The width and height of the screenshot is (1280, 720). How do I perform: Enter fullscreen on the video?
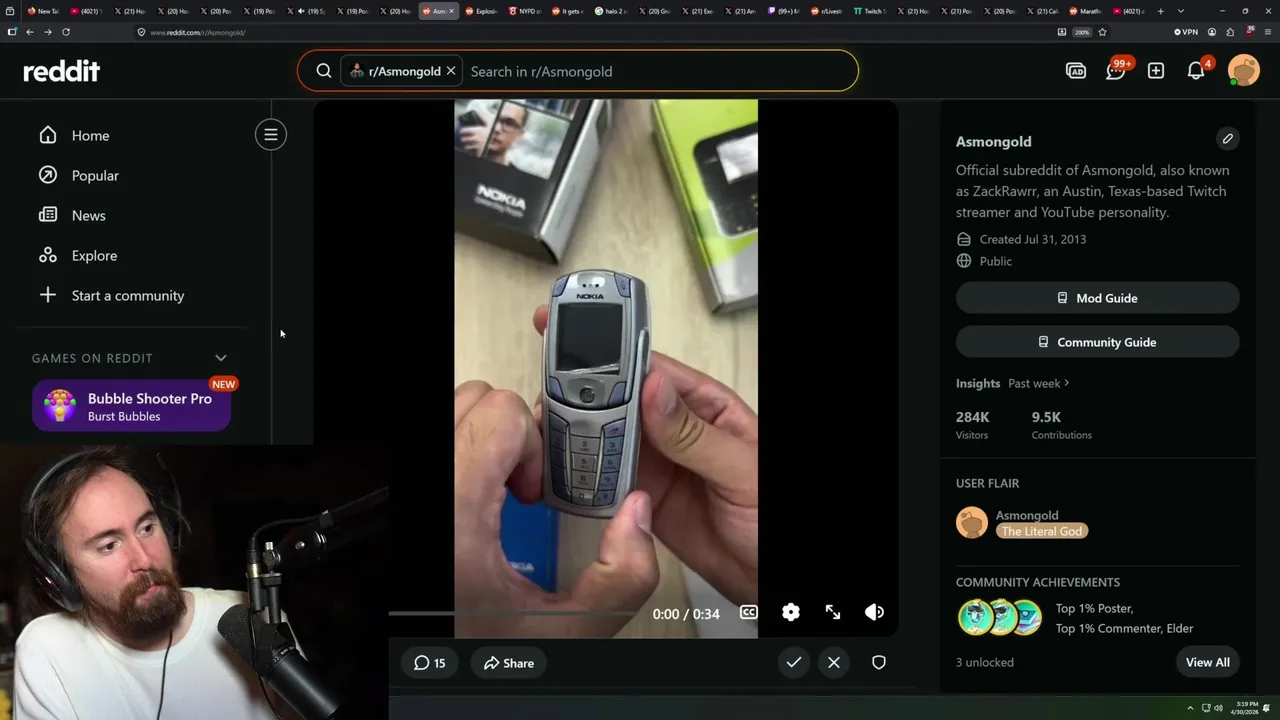(x=833, y=612)
